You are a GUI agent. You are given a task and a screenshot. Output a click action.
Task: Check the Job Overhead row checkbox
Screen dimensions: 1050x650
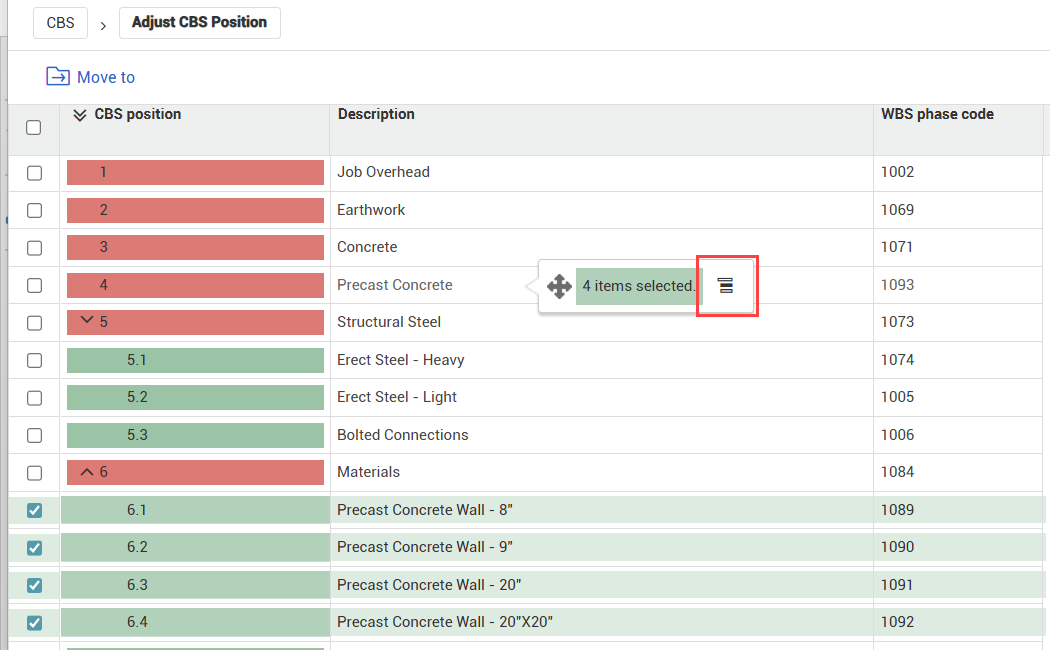click(x=34, y=173)
